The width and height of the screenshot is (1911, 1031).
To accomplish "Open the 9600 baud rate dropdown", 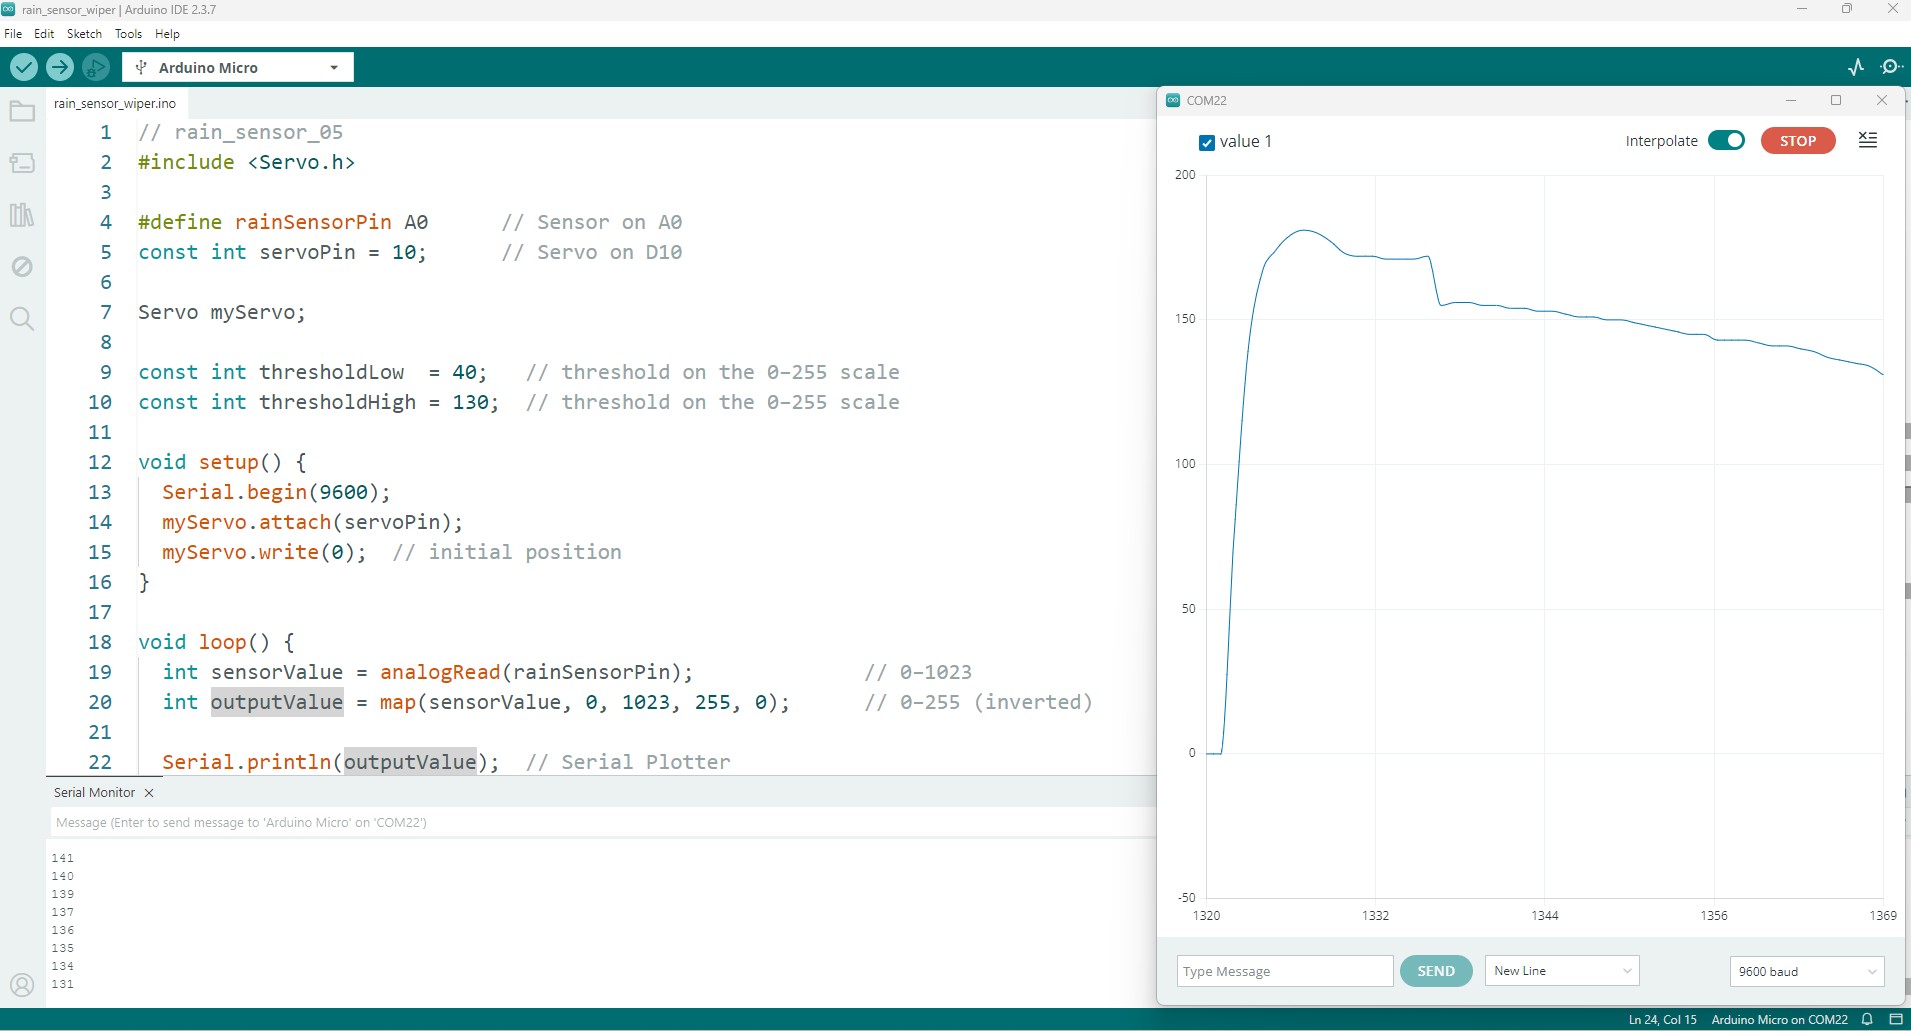I will coord(1806,971).
